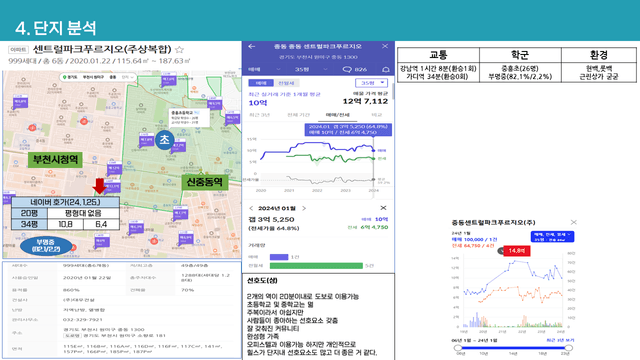Click the red down arrow marker on the map
The image size is (640, 360).
99,186
